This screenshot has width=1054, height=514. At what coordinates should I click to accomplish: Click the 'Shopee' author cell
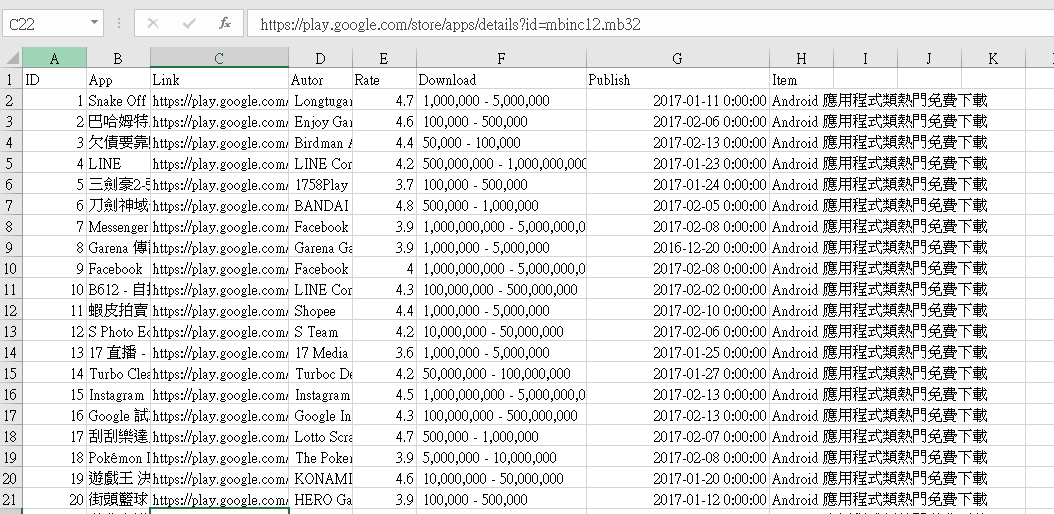tap(321, 311)
